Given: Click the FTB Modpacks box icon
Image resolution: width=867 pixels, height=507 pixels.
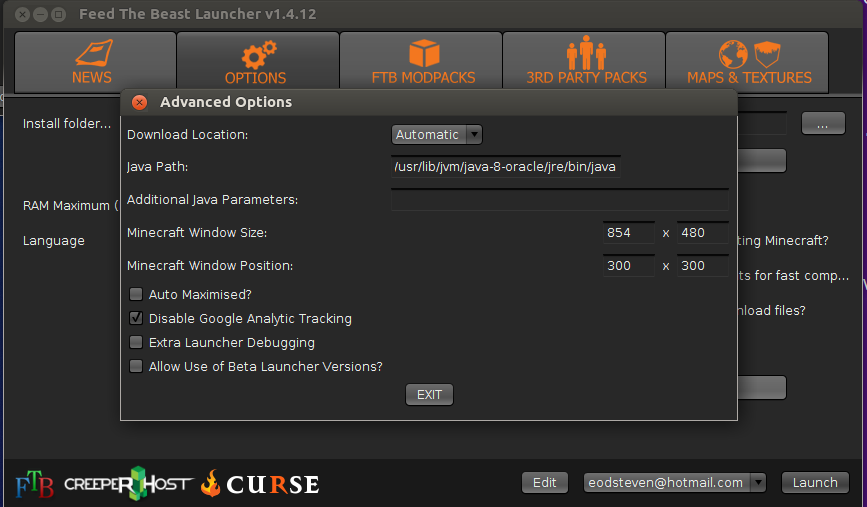Looking at the screenshot, I should 422,53.
